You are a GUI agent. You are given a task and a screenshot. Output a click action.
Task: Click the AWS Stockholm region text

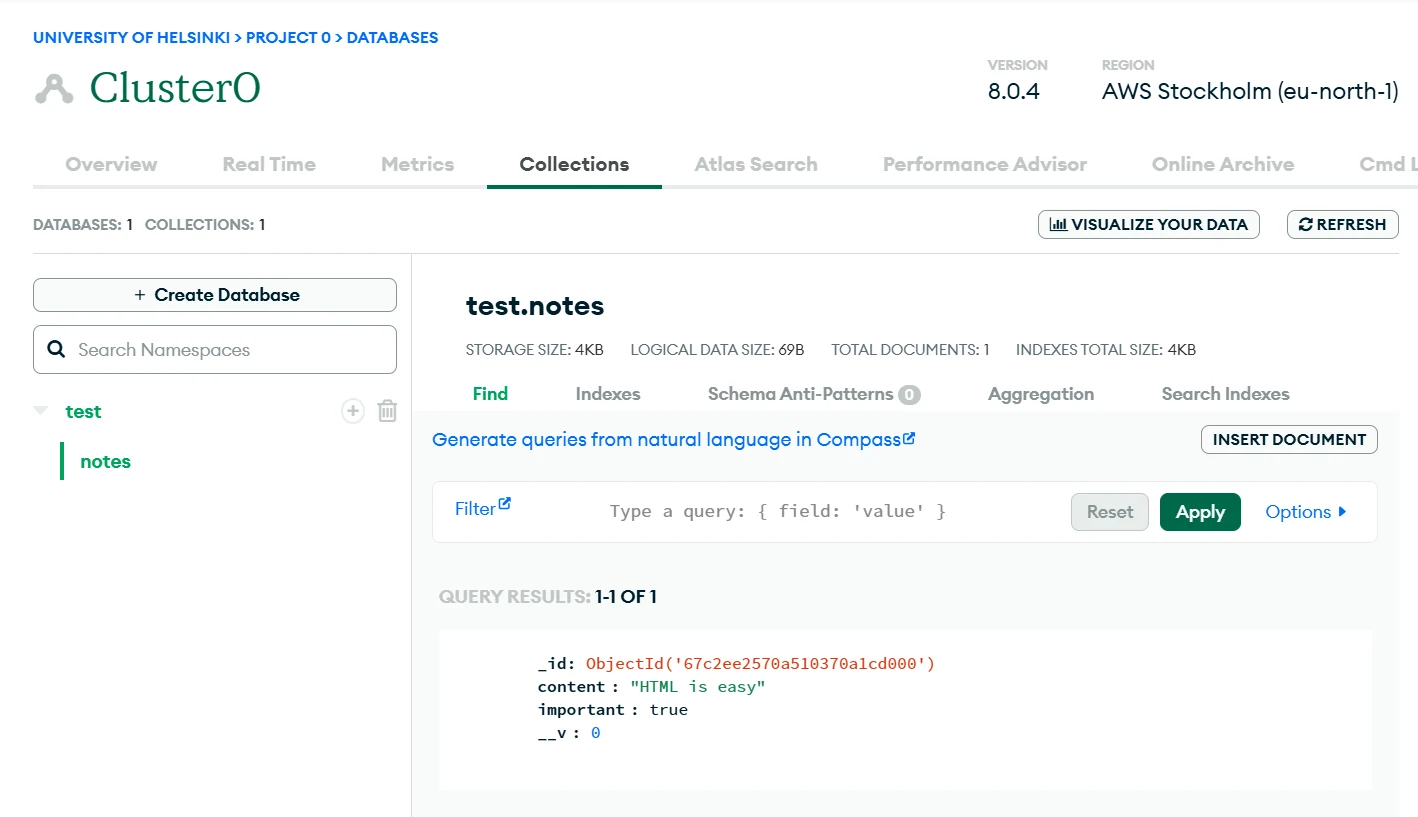pyautogui.click(x=1250, y=92)
